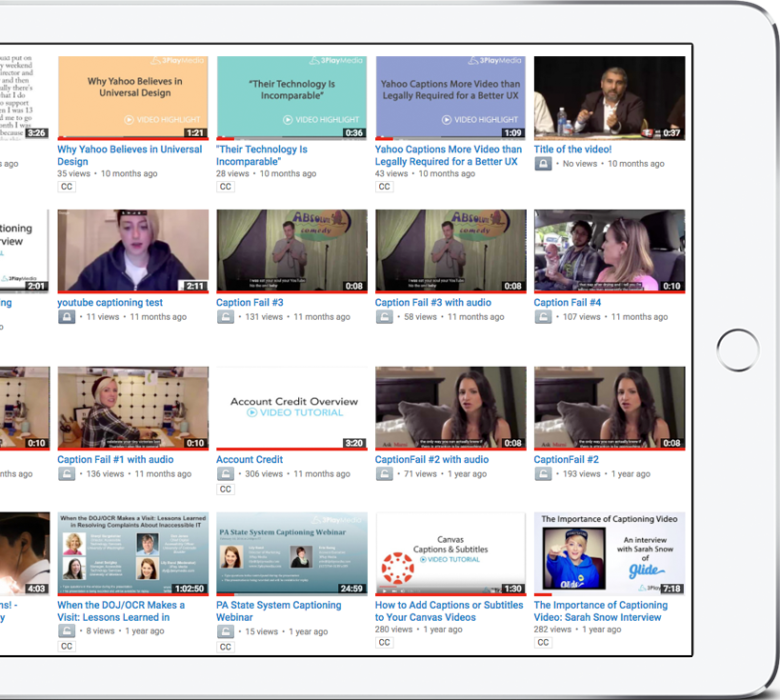Open the 'Why Yahoo Believes in Universal Design' title link

(x=129, y=155)
